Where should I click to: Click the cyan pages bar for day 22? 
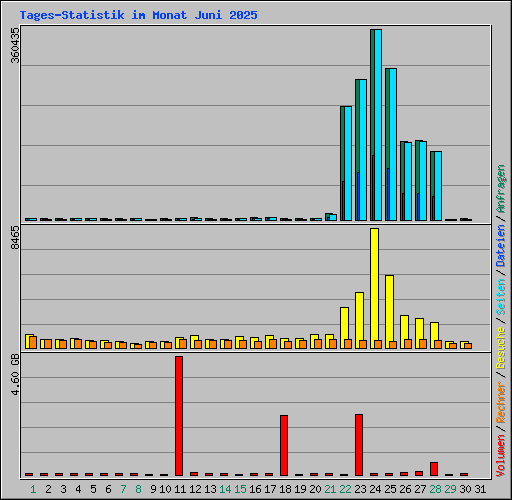[x=348, y=163]
